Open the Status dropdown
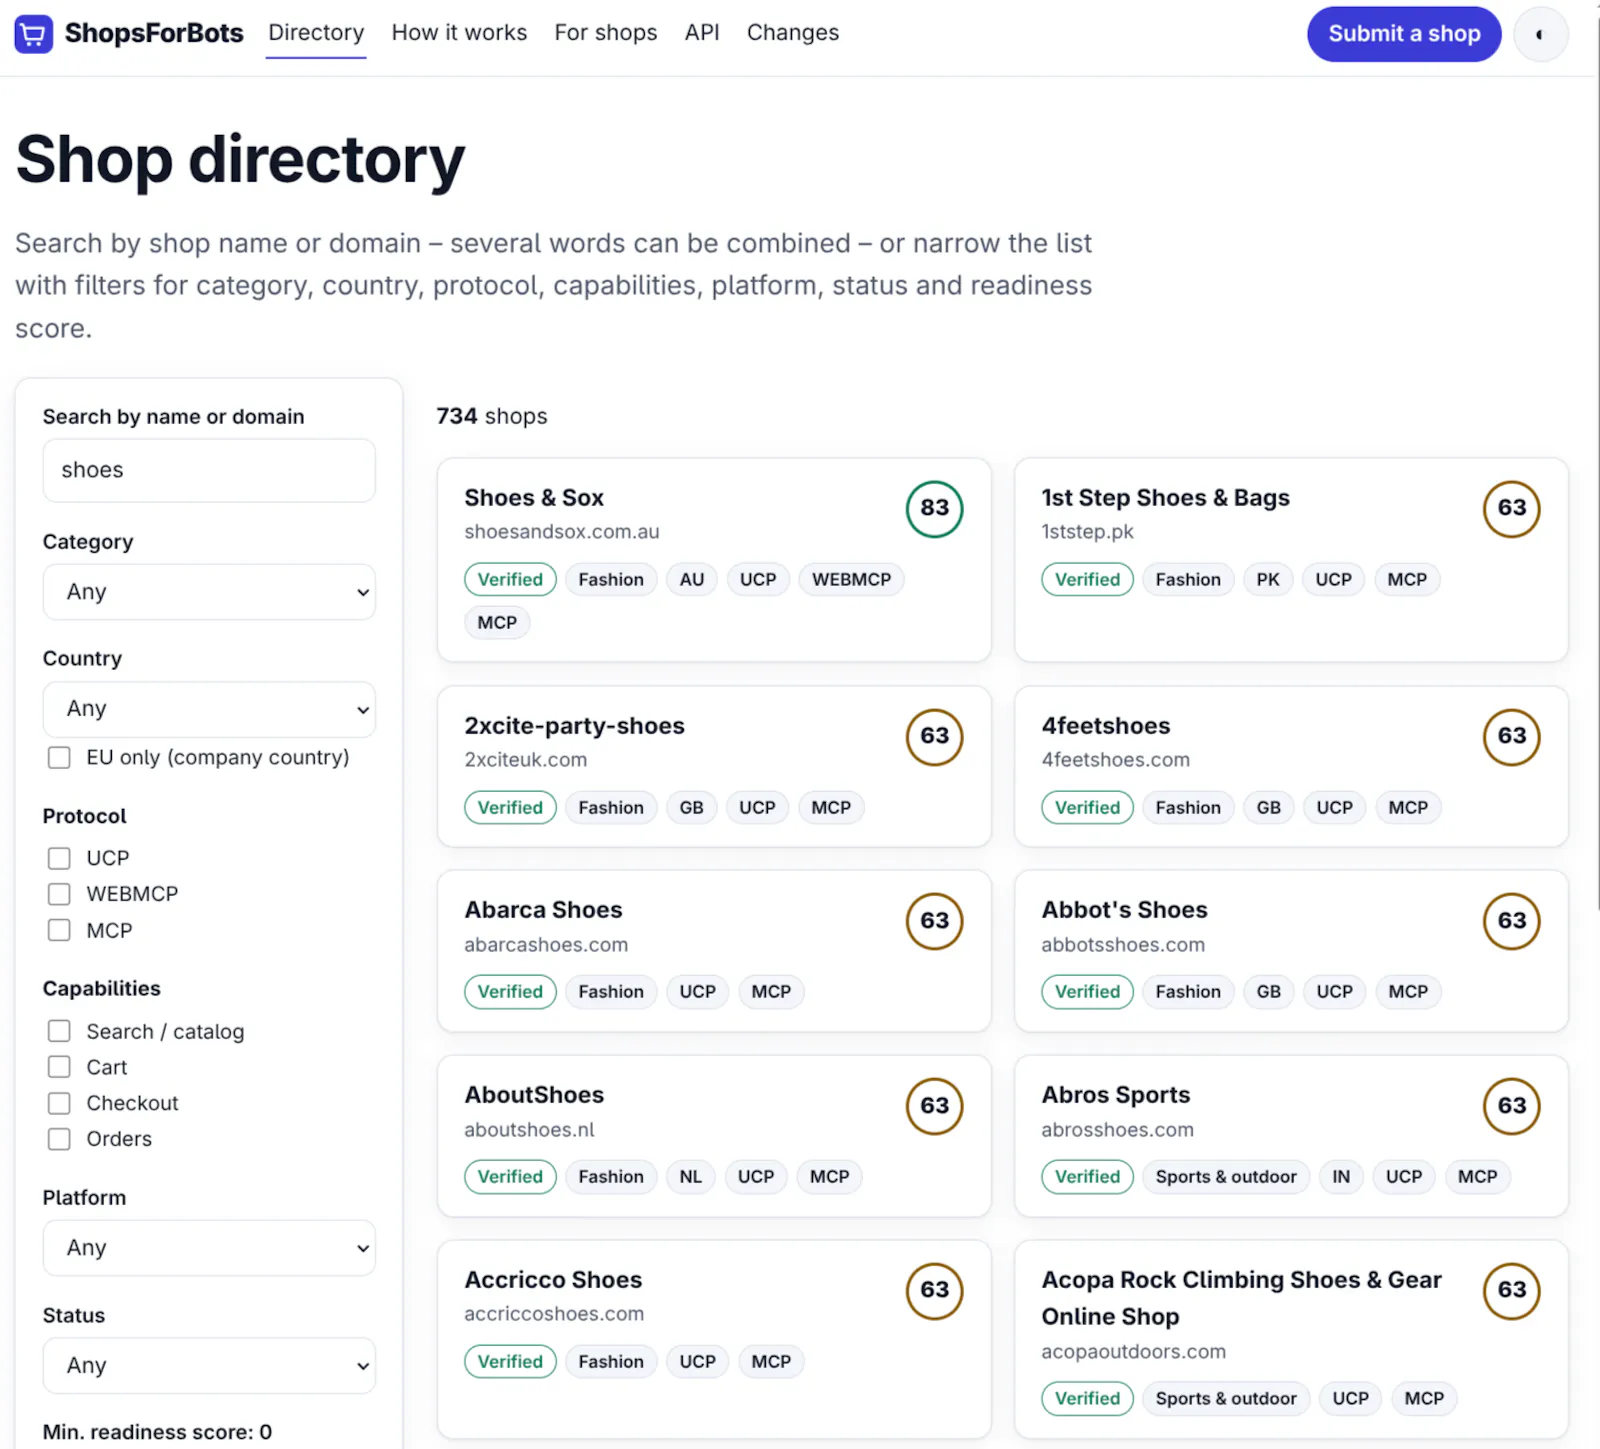The height and width of the screenshot is (1449, 1600). 209,1365
